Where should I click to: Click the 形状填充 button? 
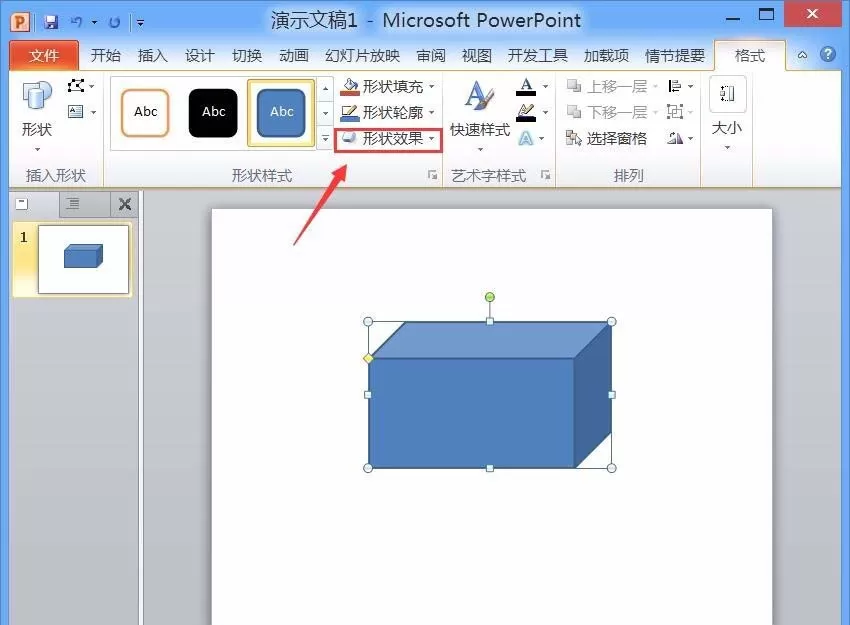[382, 86]
